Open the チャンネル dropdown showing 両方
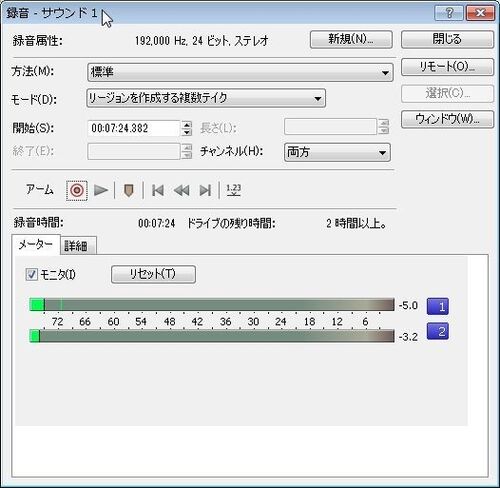Viewport: 500px width, 488px height. 337,152
